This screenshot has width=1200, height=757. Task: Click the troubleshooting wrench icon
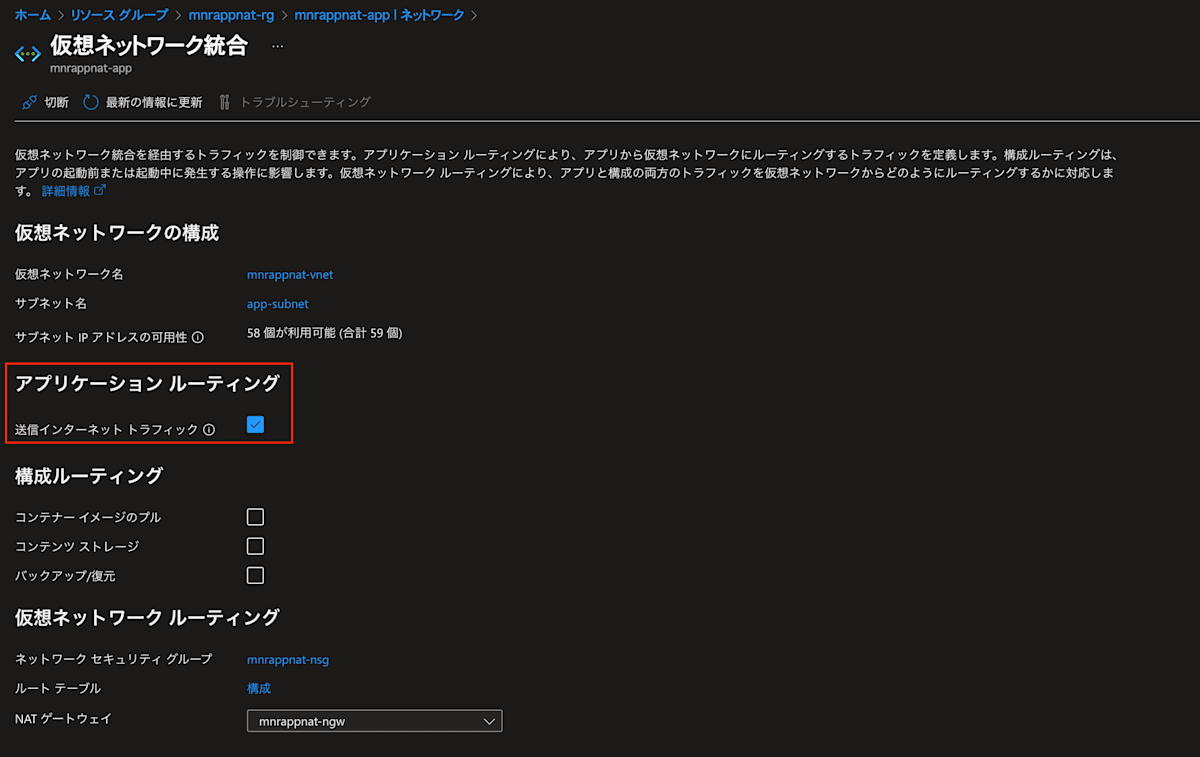[224, 102]
